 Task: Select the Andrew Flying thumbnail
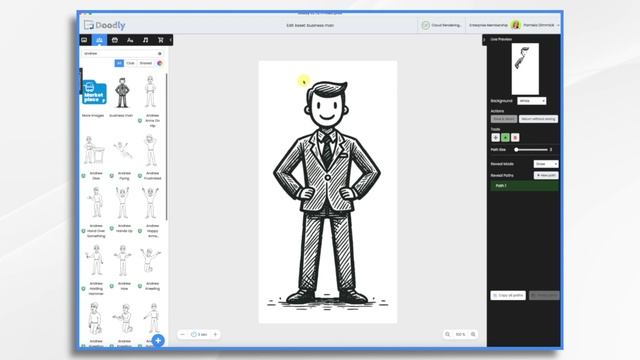(123, 150)
